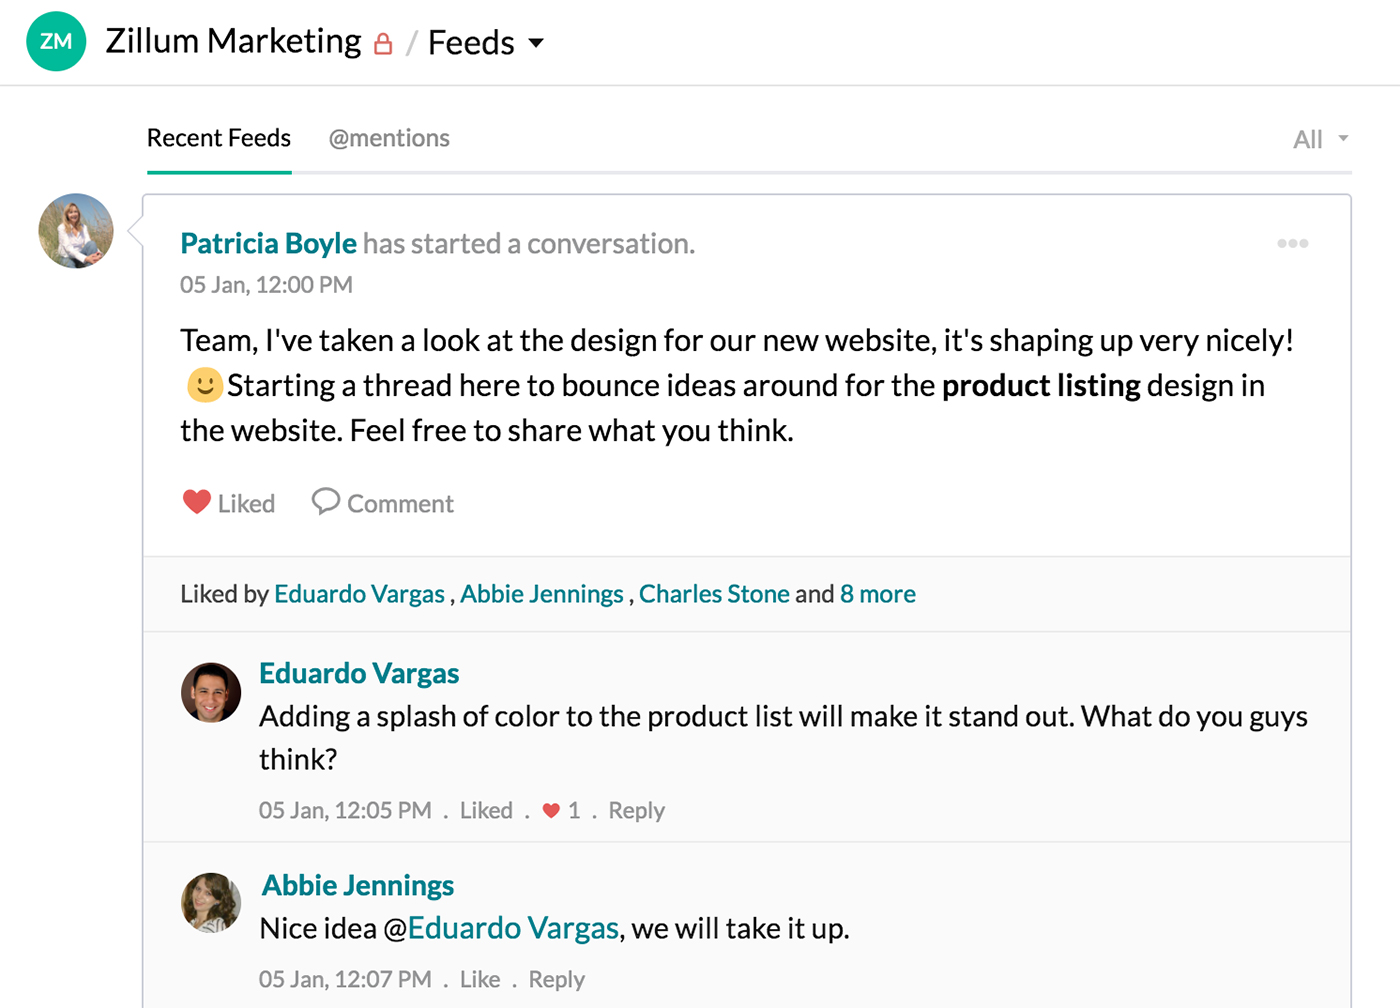Expand the Feeds dropdown arrow
The height and width of the screenshot is (1008, 1400).
point(536,43)
